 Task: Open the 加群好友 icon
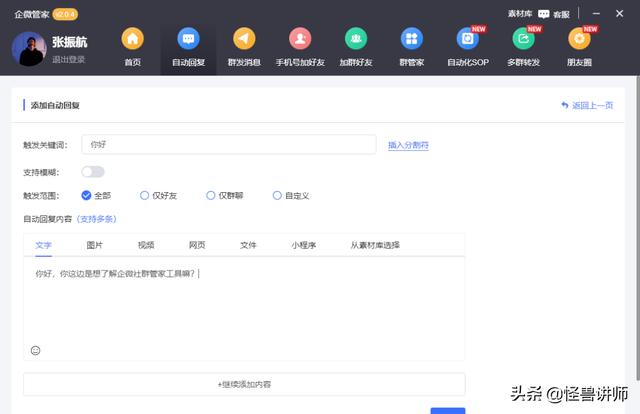tap(356, 39)
